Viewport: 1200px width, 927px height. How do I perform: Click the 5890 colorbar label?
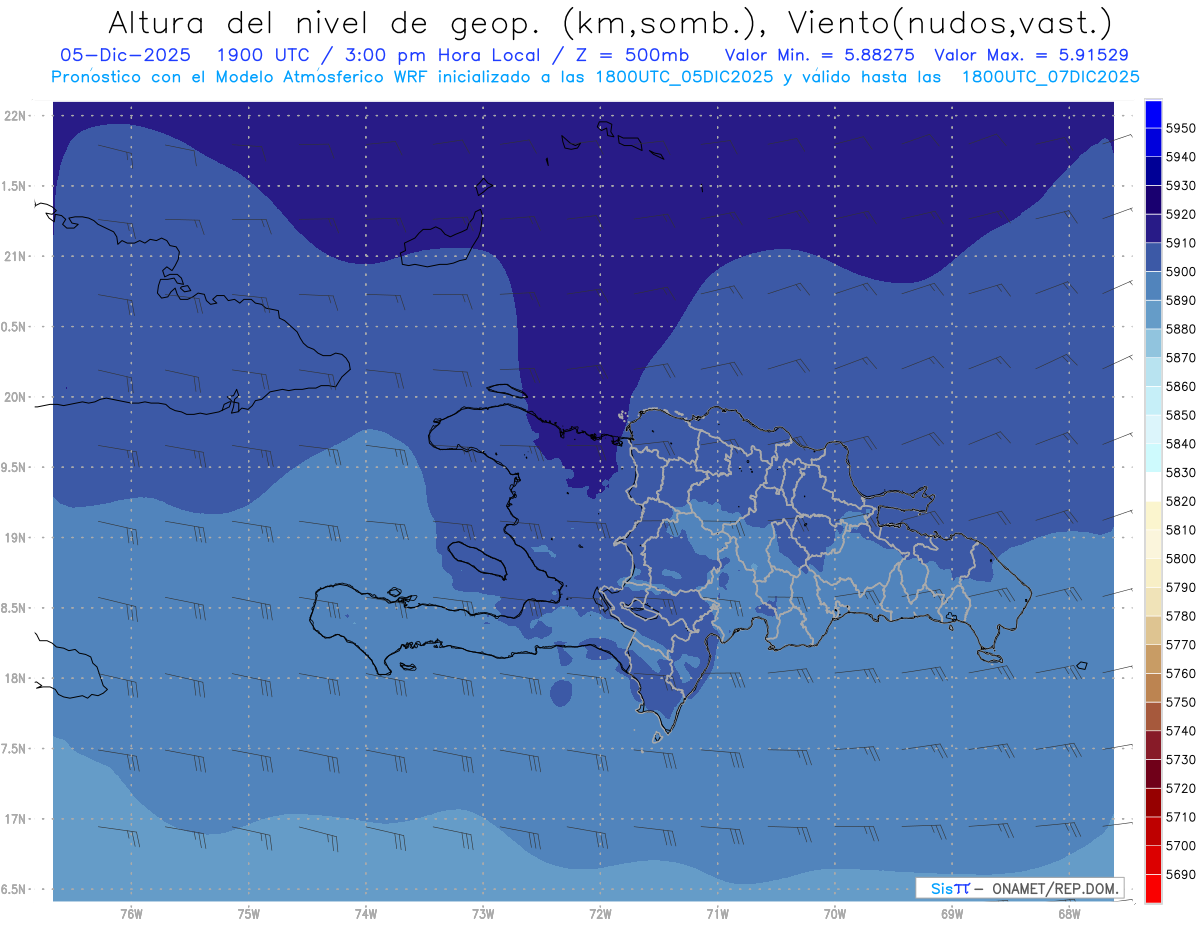point(1180,300)
